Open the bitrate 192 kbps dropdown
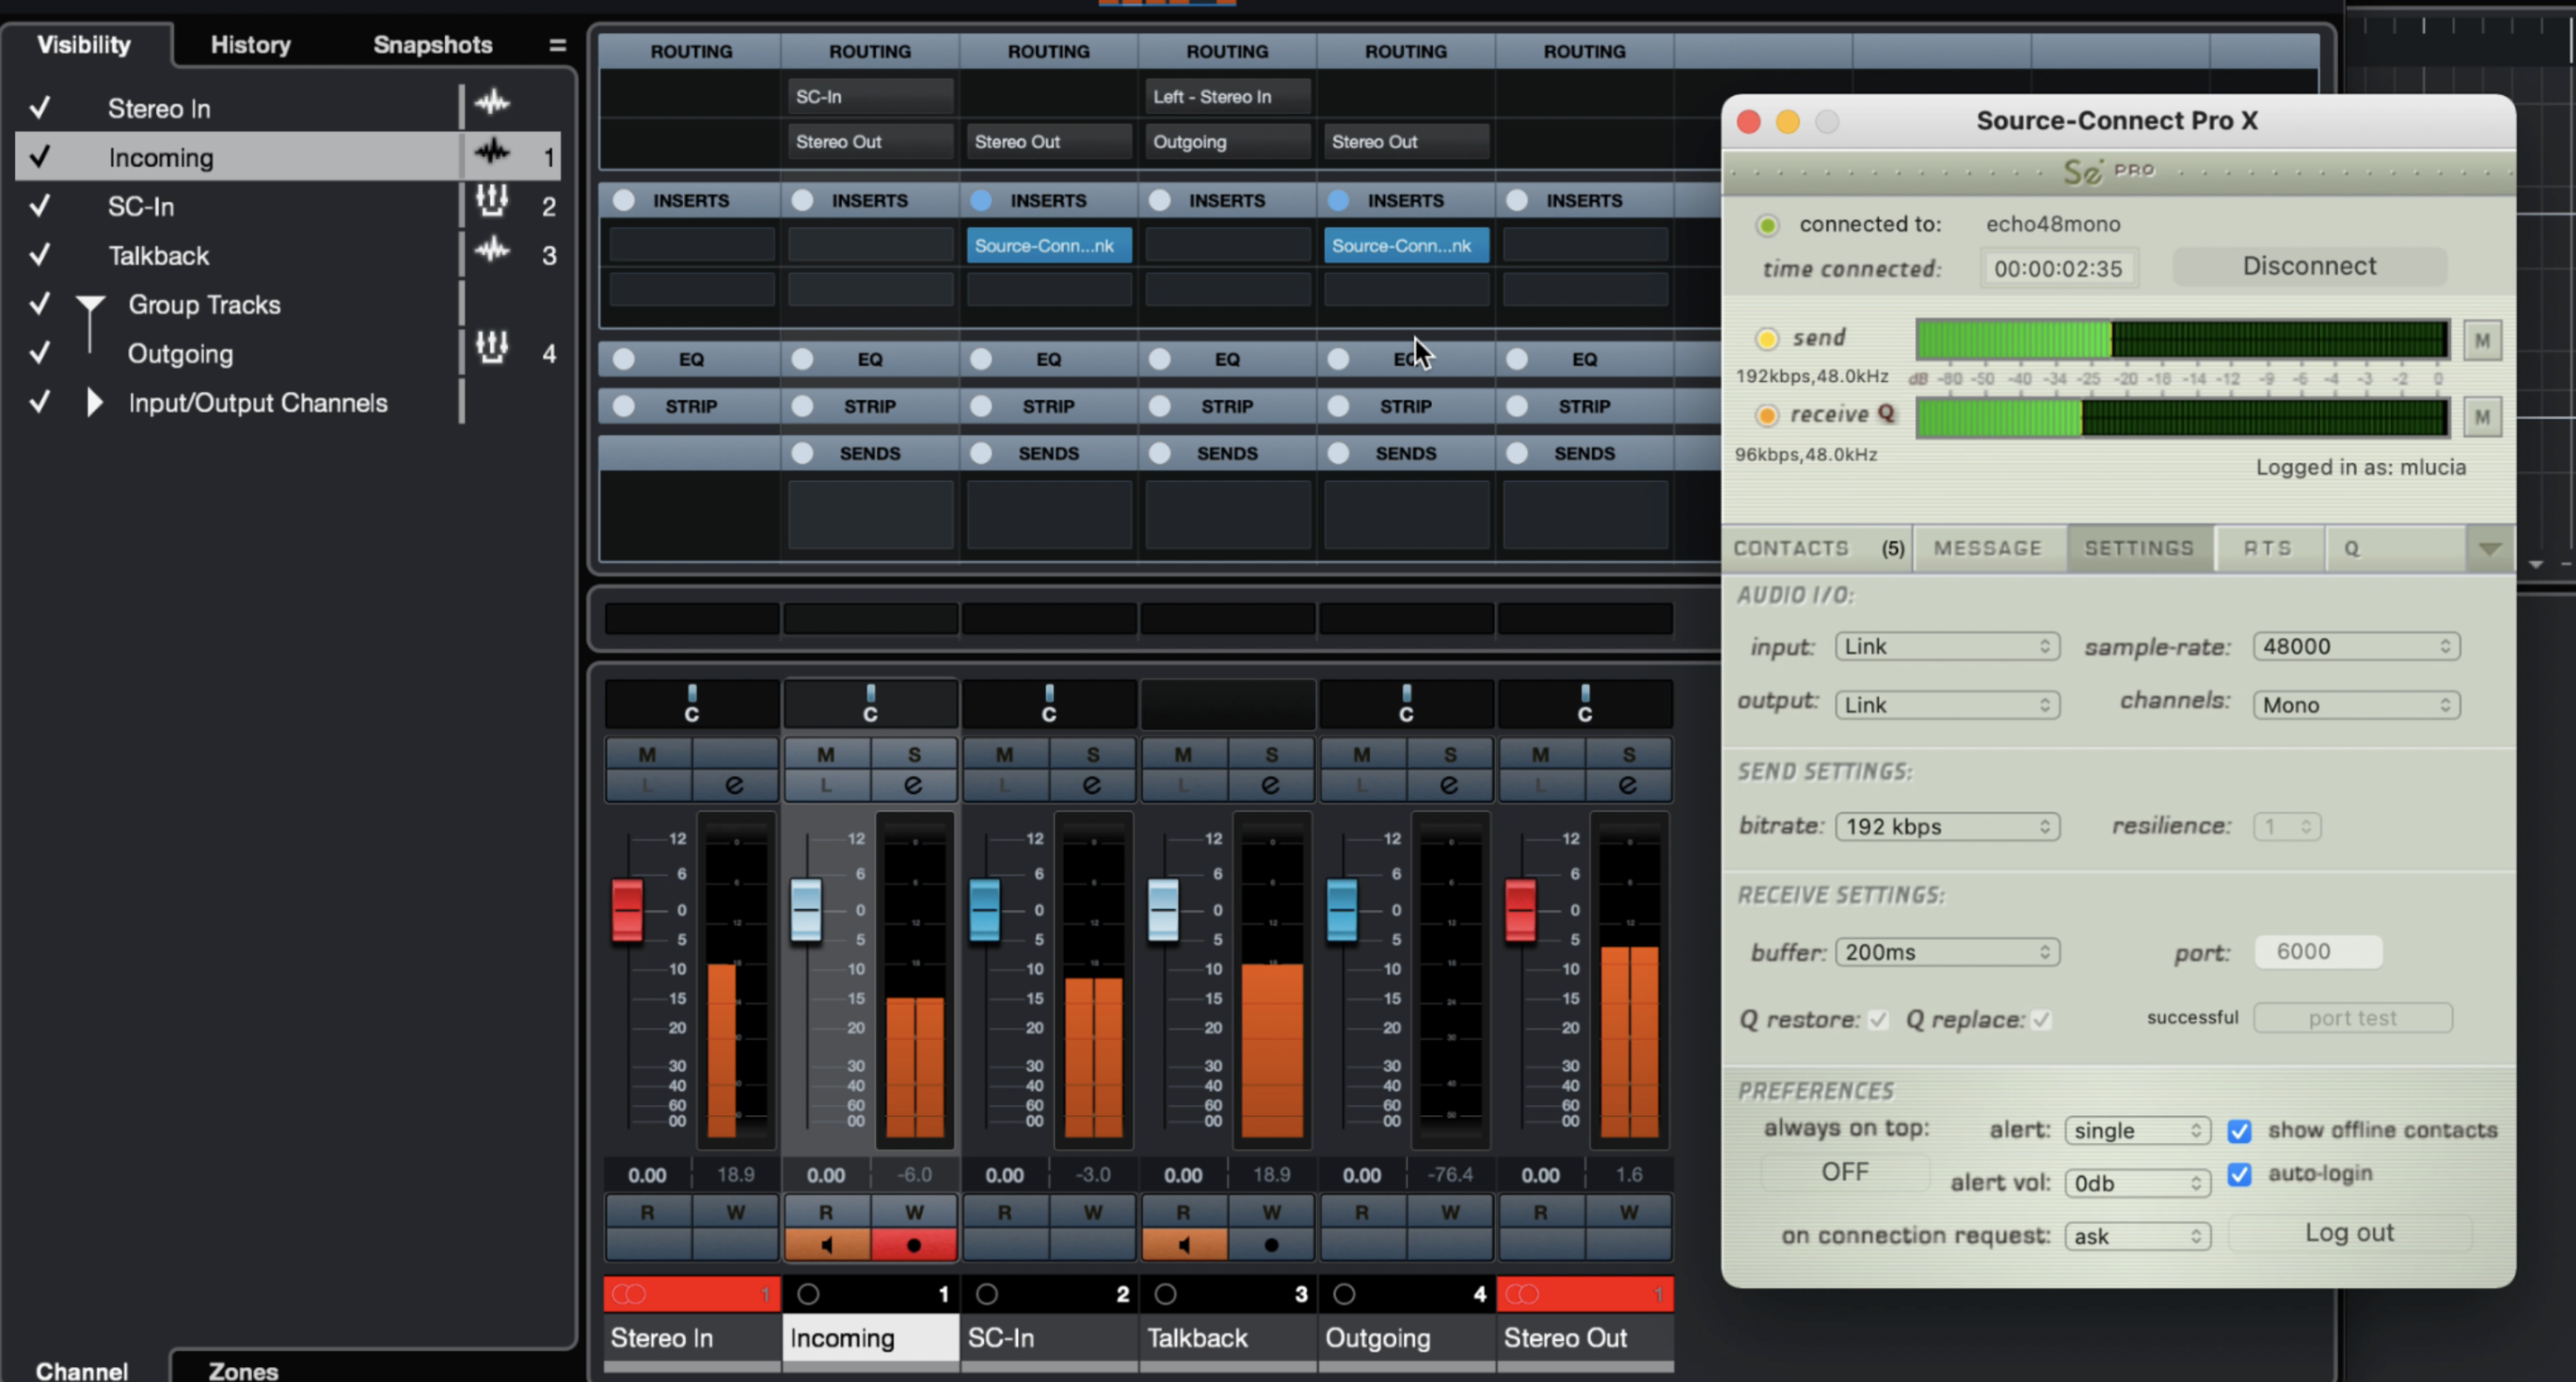The width and height of the screenshot is (2576, 1382). (1946, 826)
